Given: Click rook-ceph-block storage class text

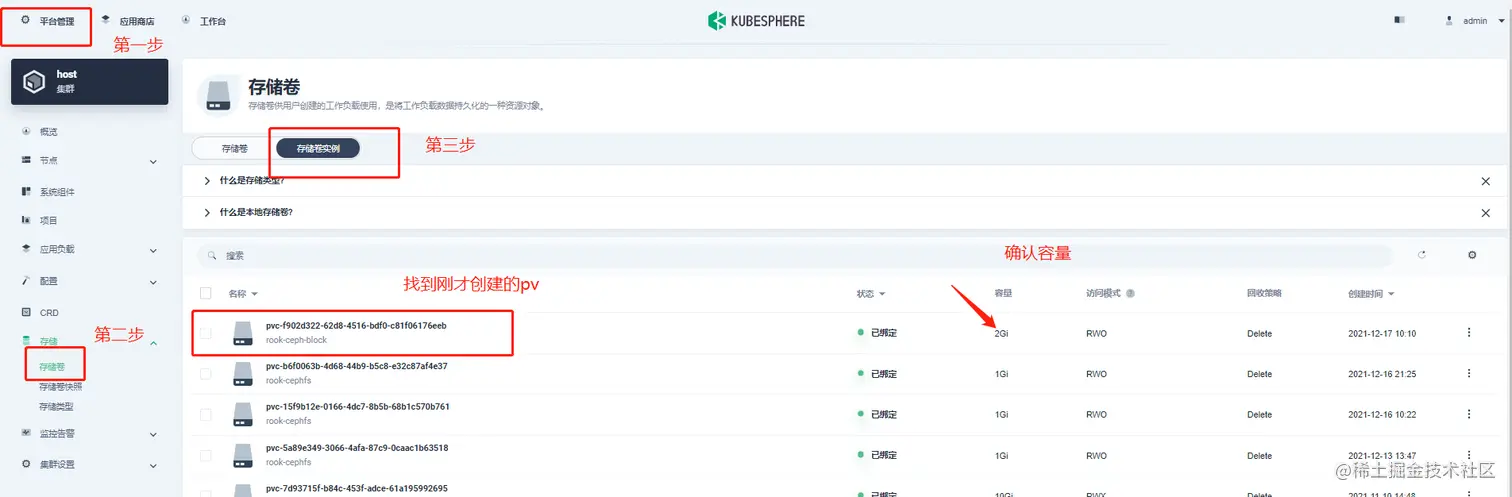Looking at the screenshot, I should point(296,340).
